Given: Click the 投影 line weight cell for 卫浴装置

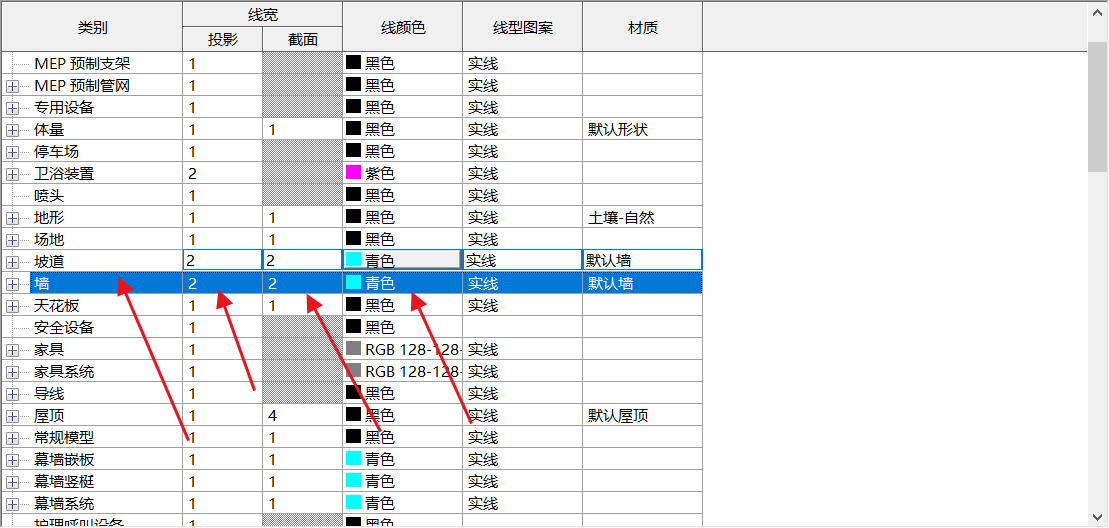Looking at the screenshot, I should [x=222, y=173].
